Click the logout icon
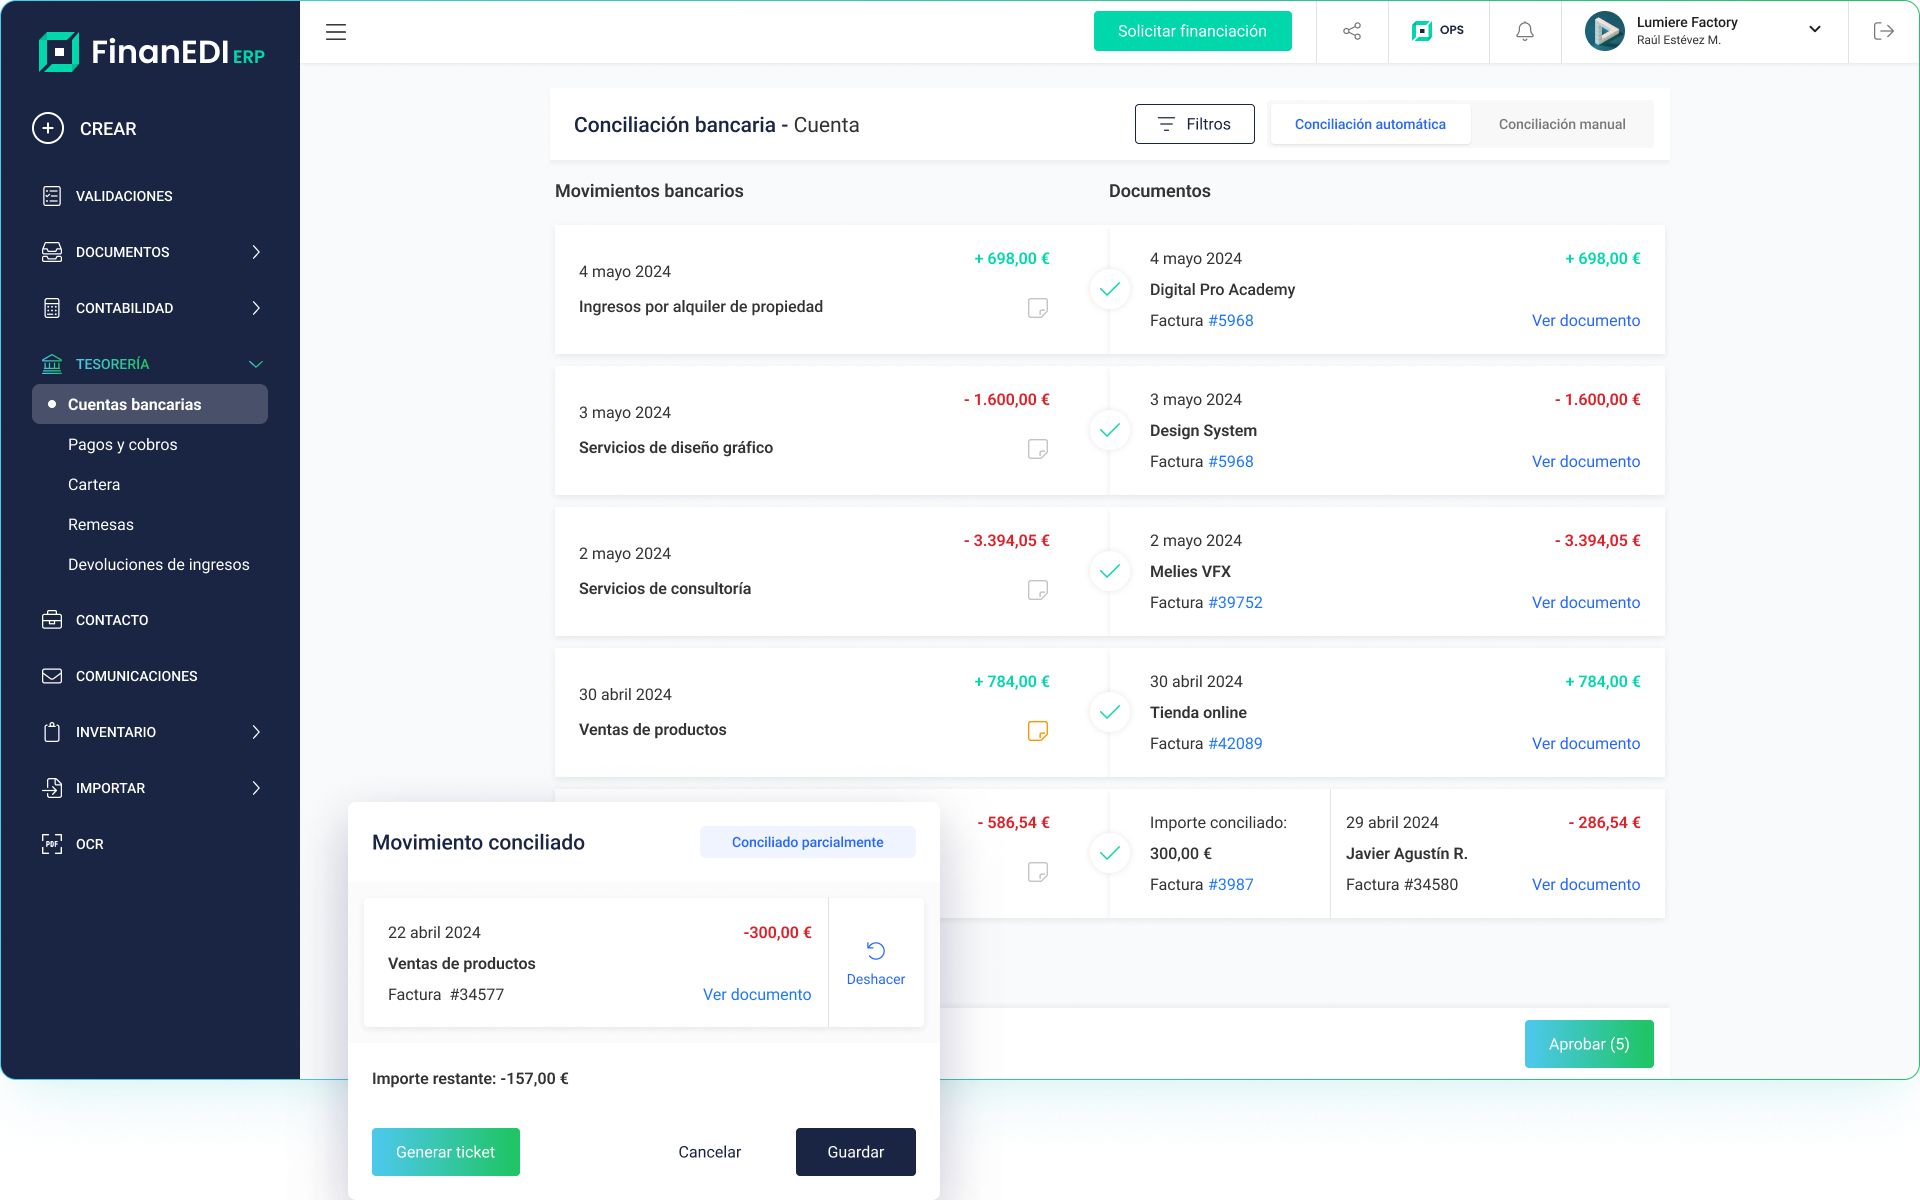1920x1200 pixels. pos(1884,31)
